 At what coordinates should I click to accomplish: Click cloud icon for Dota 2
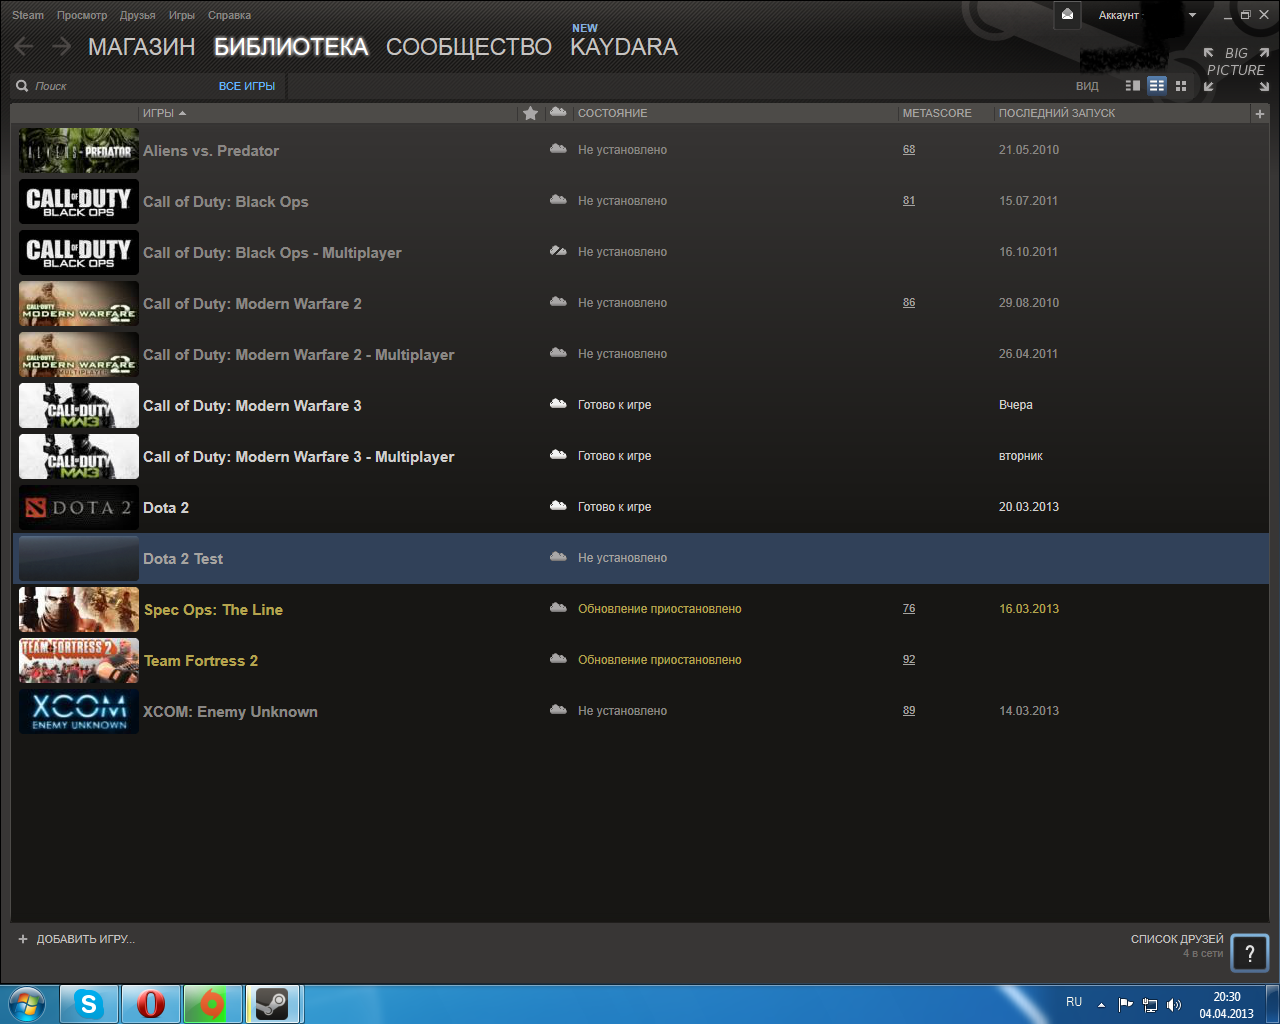click(x=558, y=506)
